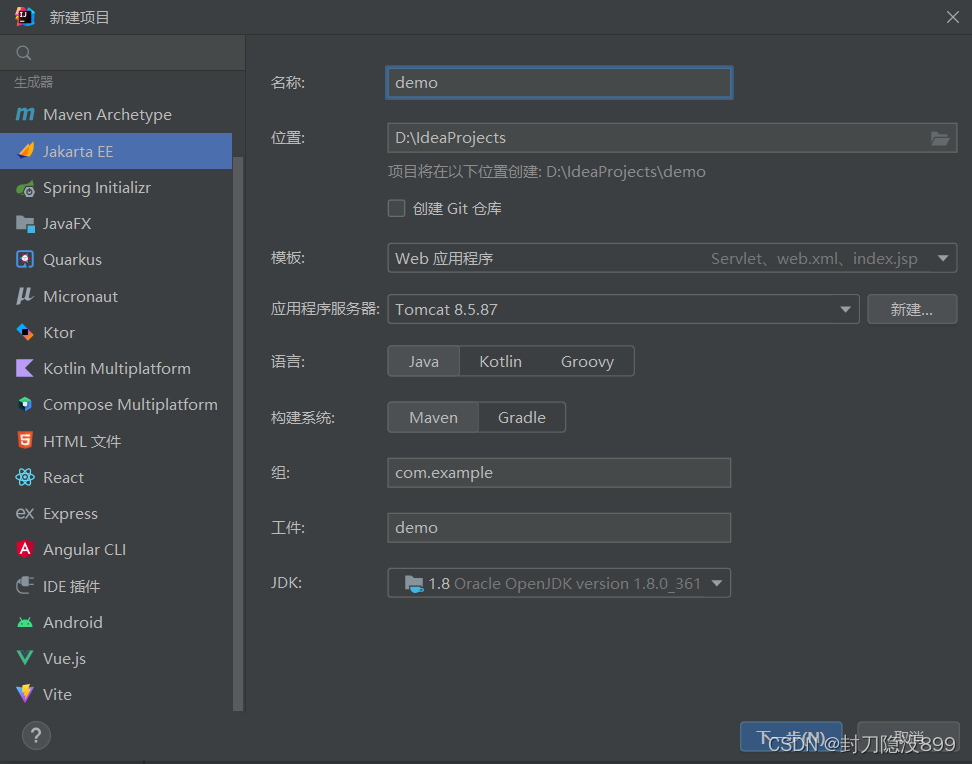The width and height of the screenshot is (972, 764).
Task: Click the Quarkus logo icon
Action: point(25,260)
